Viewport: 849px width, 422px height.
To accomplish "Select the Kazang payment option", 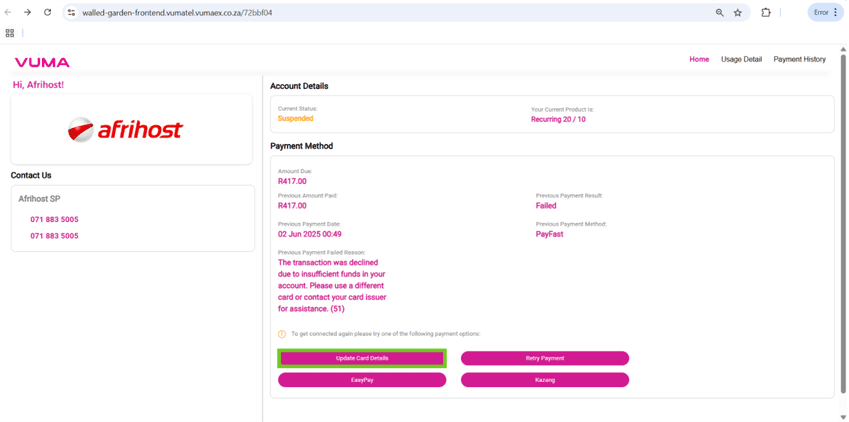I will (x=545, y=380).
